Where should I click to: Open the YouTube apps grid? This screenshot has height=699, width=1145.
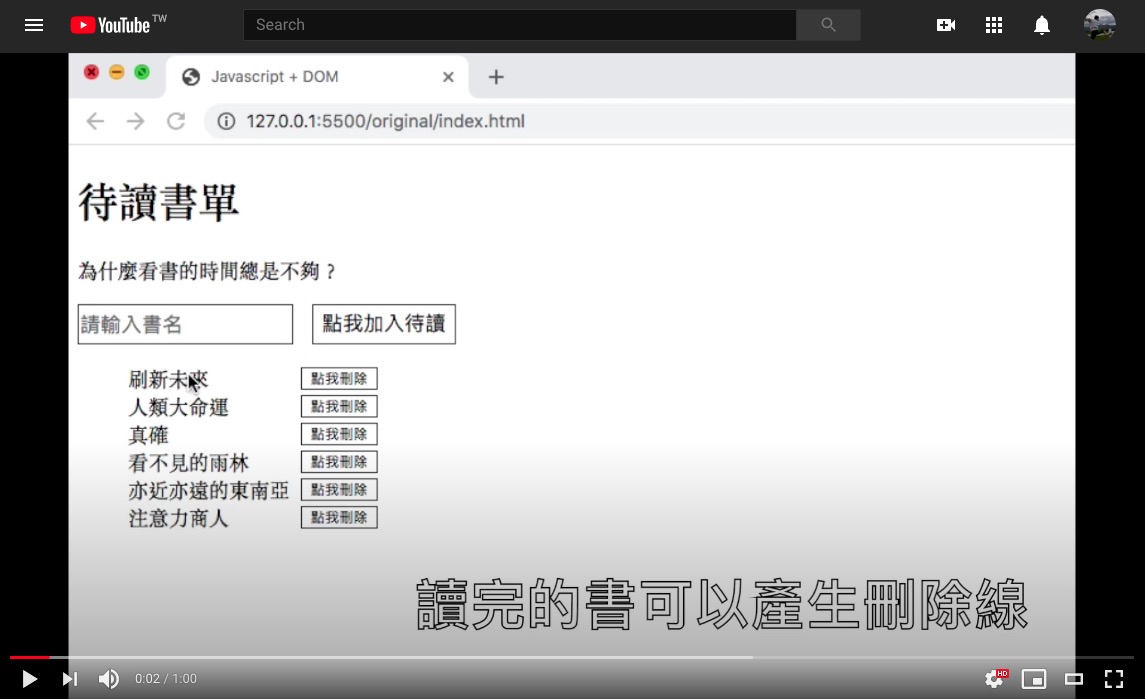(x=993, y=25)
